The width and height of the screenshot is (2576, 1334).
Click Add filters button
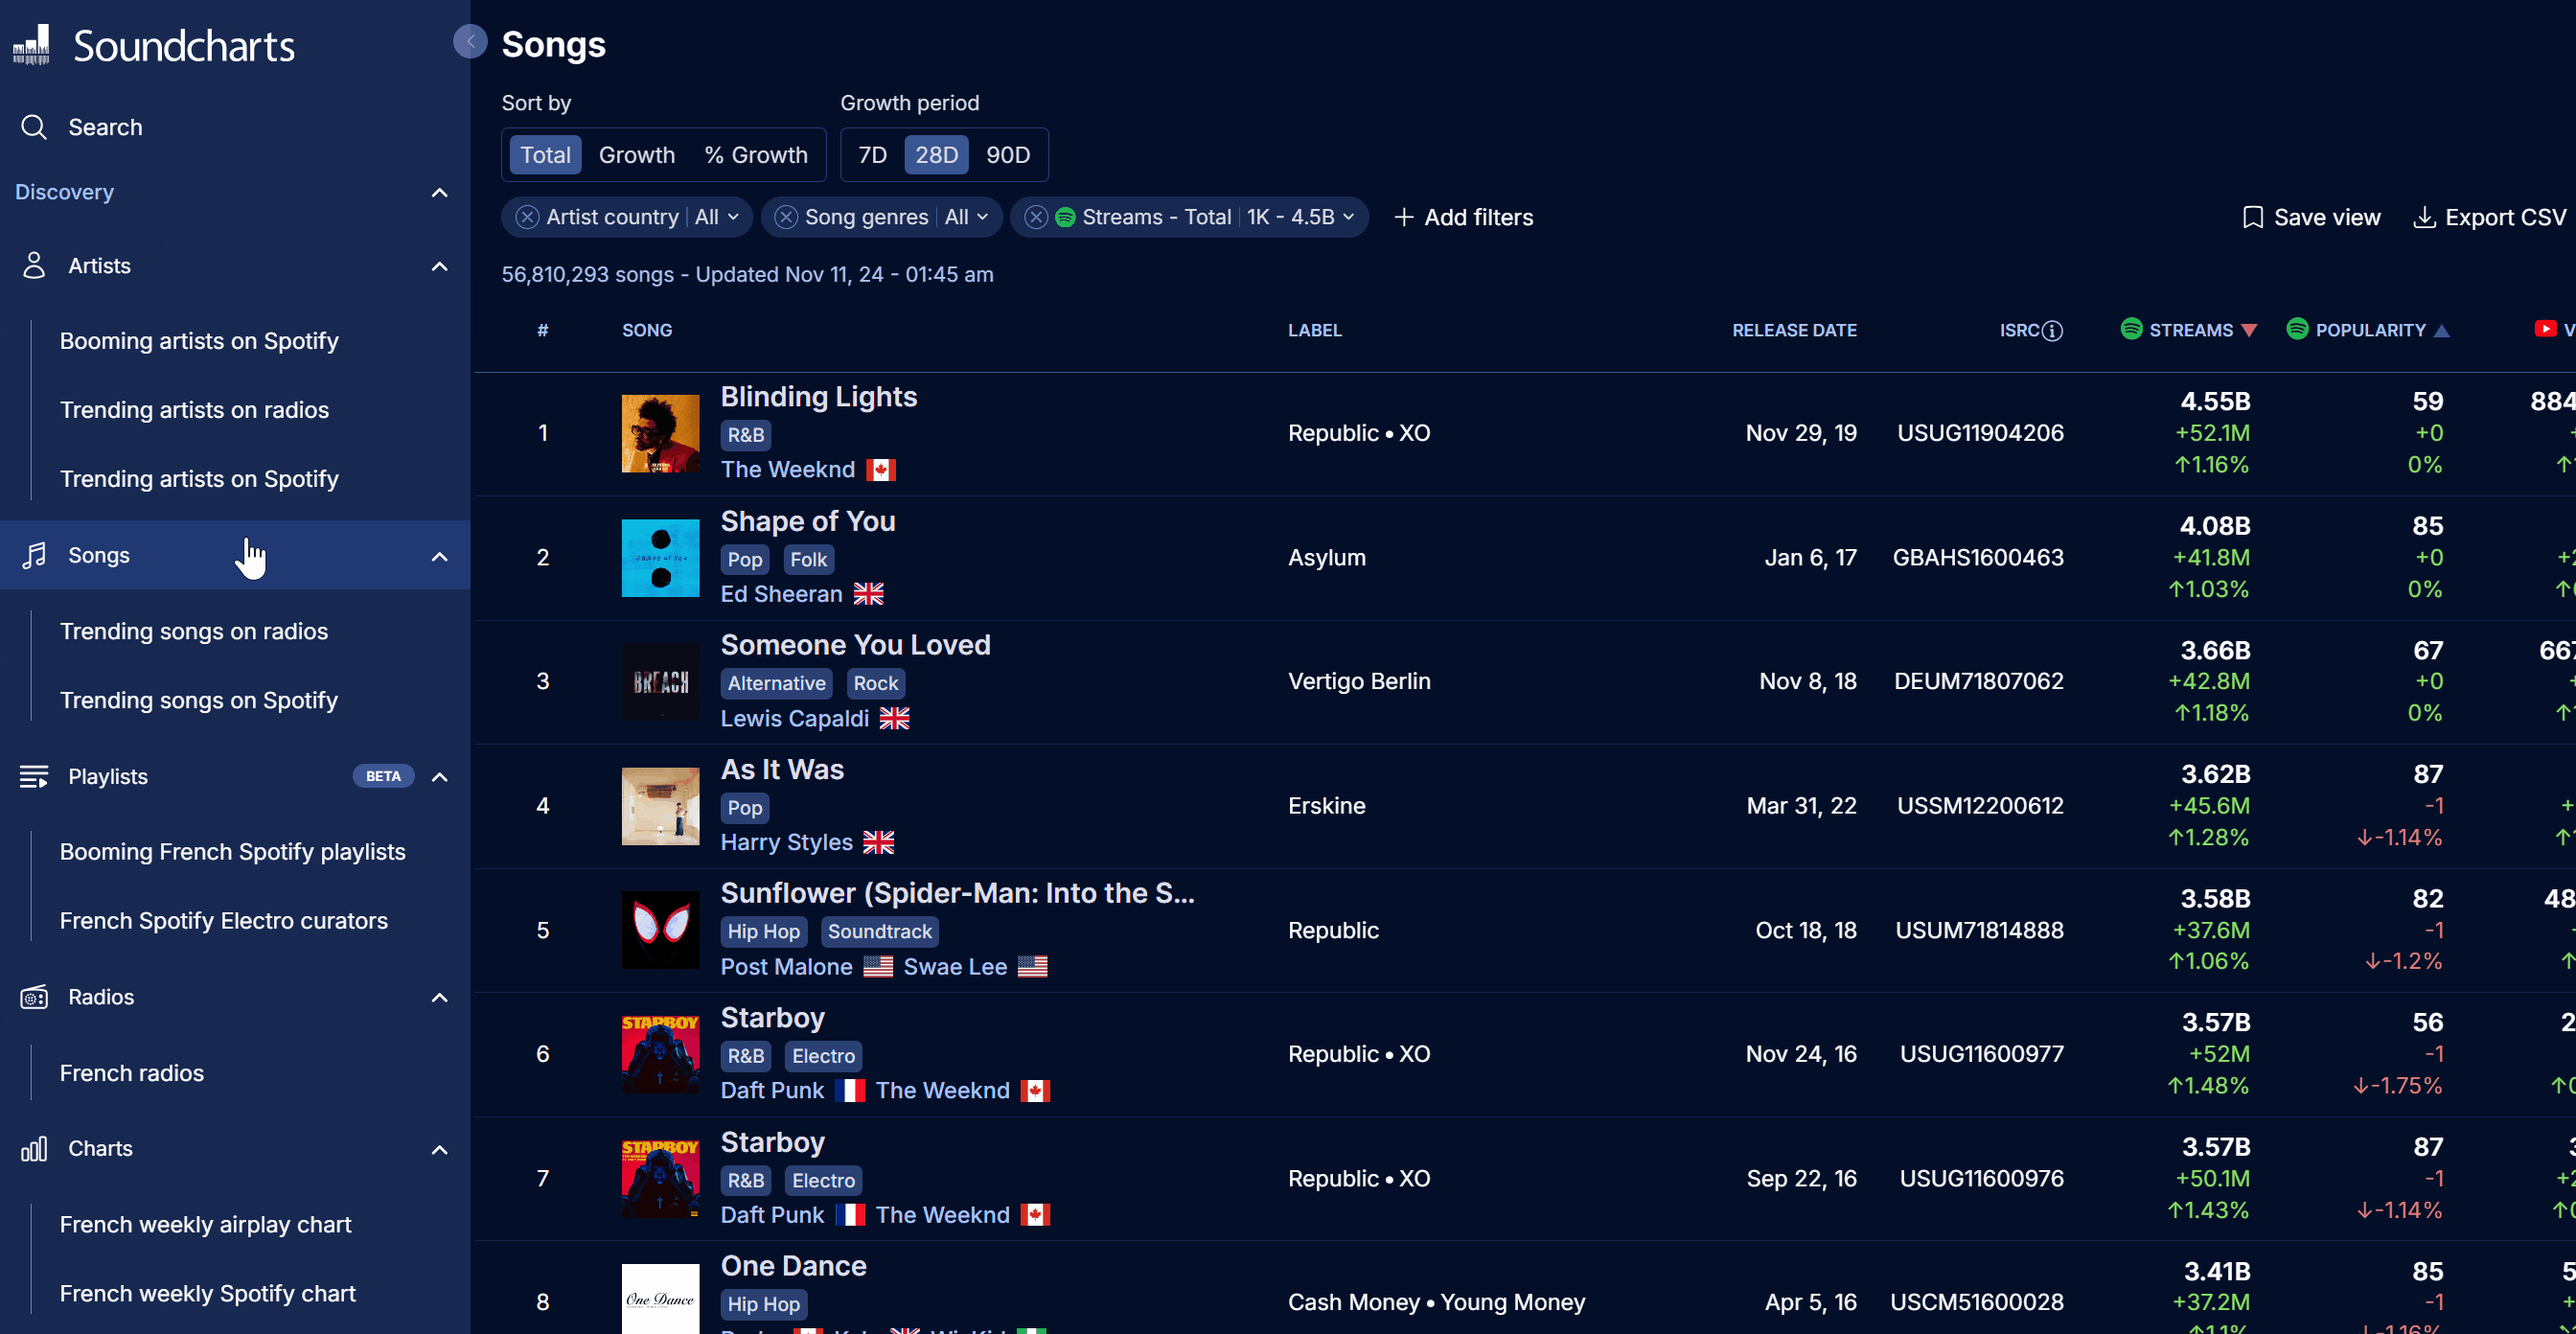(1462, 217)
